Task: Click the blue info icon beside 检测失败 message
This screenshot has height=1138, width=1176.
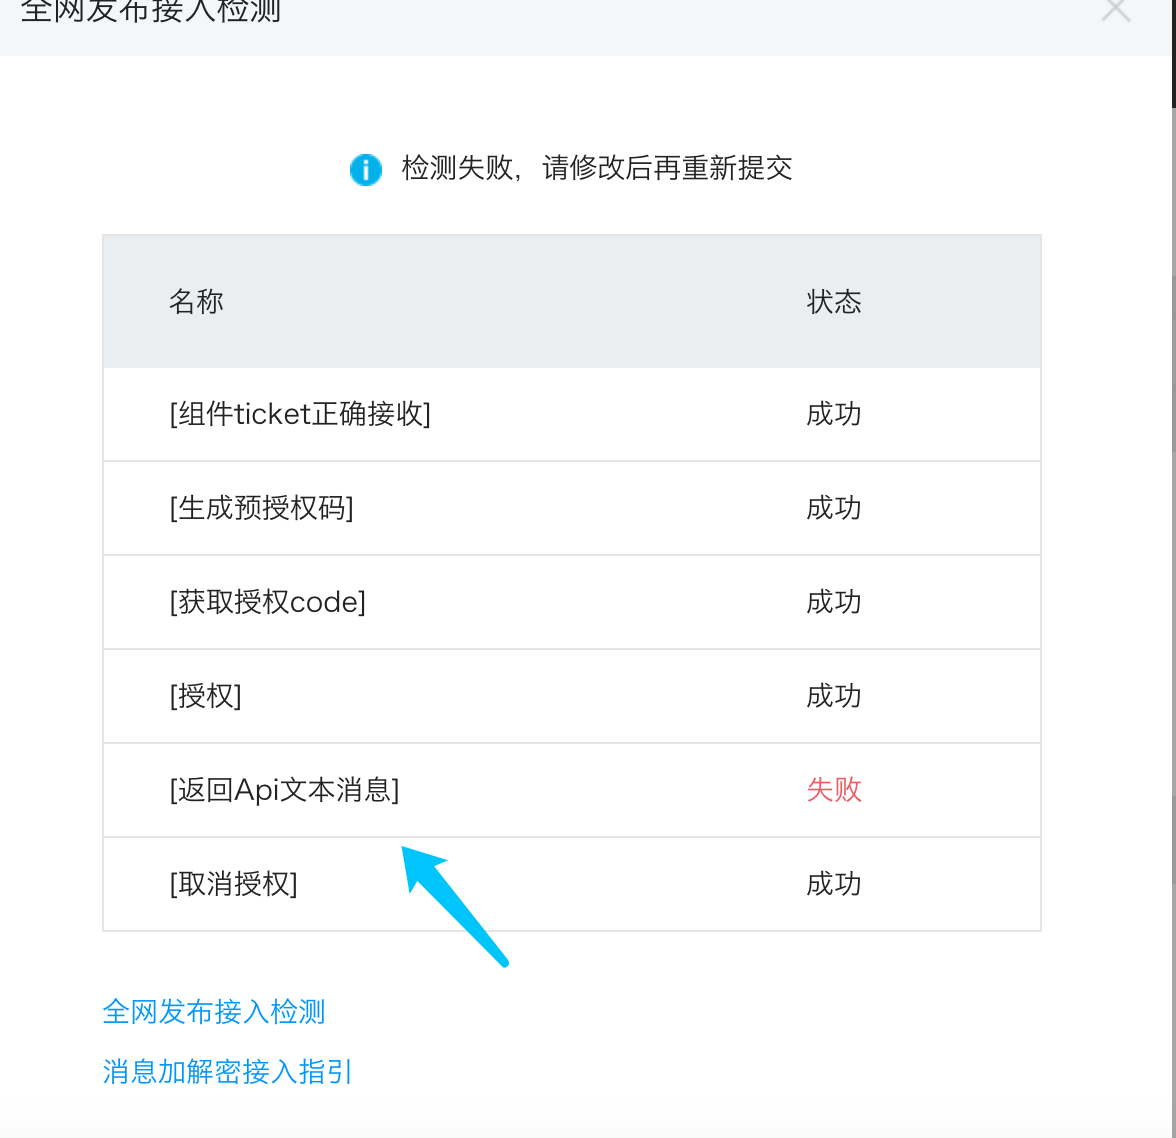Action: click(366, 169)
